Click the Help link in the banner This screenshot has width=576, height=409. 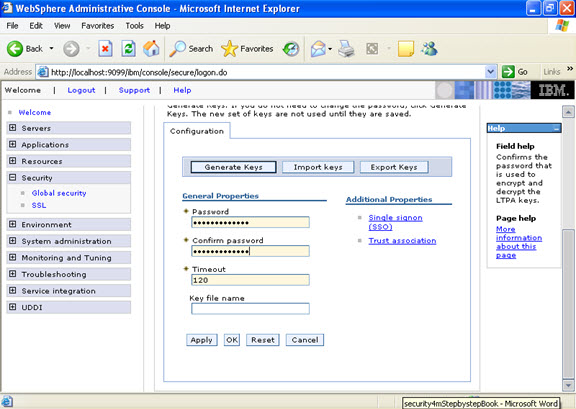pos(182,90)
